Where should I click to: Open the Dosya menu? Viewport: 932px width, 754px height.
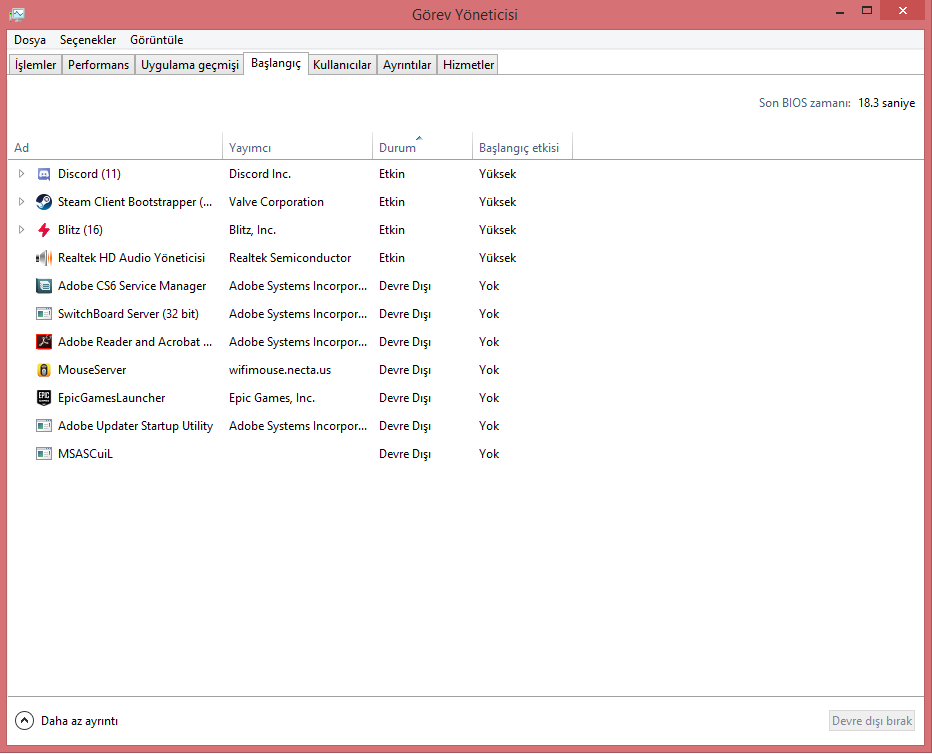[x=30, y=40]
